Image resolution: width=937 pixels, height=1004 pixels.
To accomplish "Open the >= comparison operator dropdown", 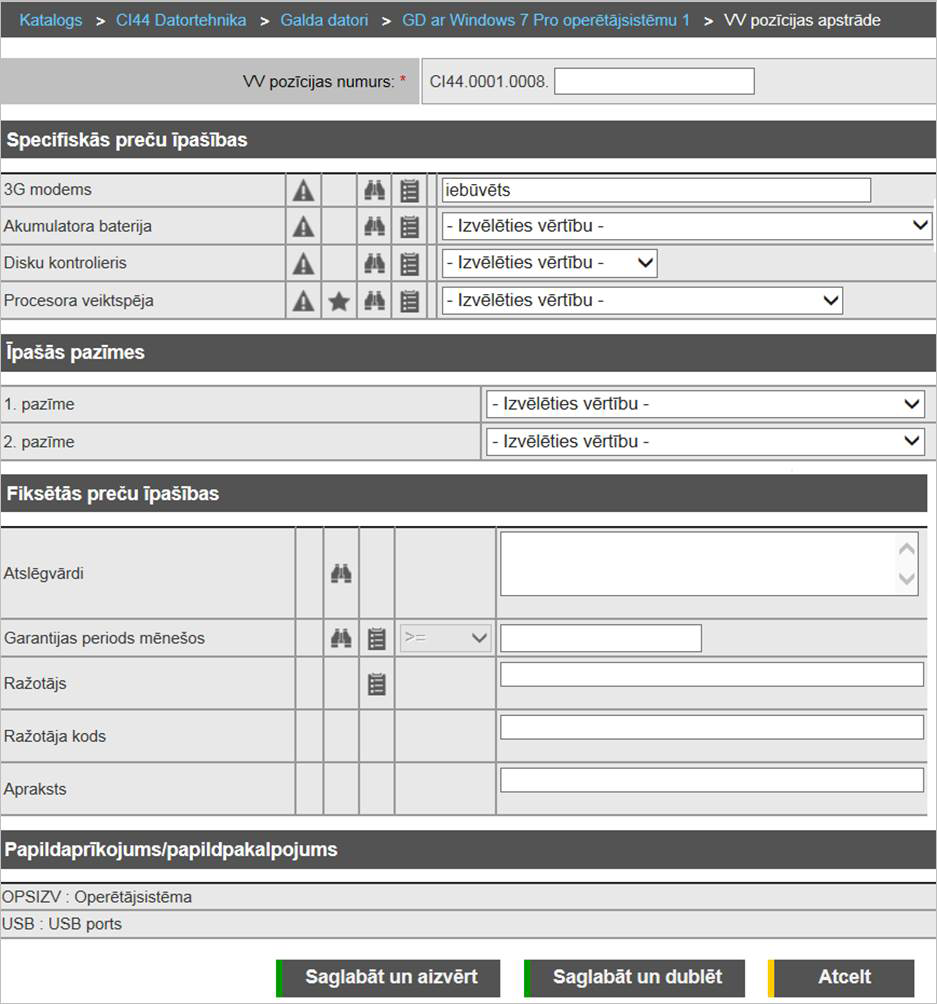I will (x=445, y=638).
